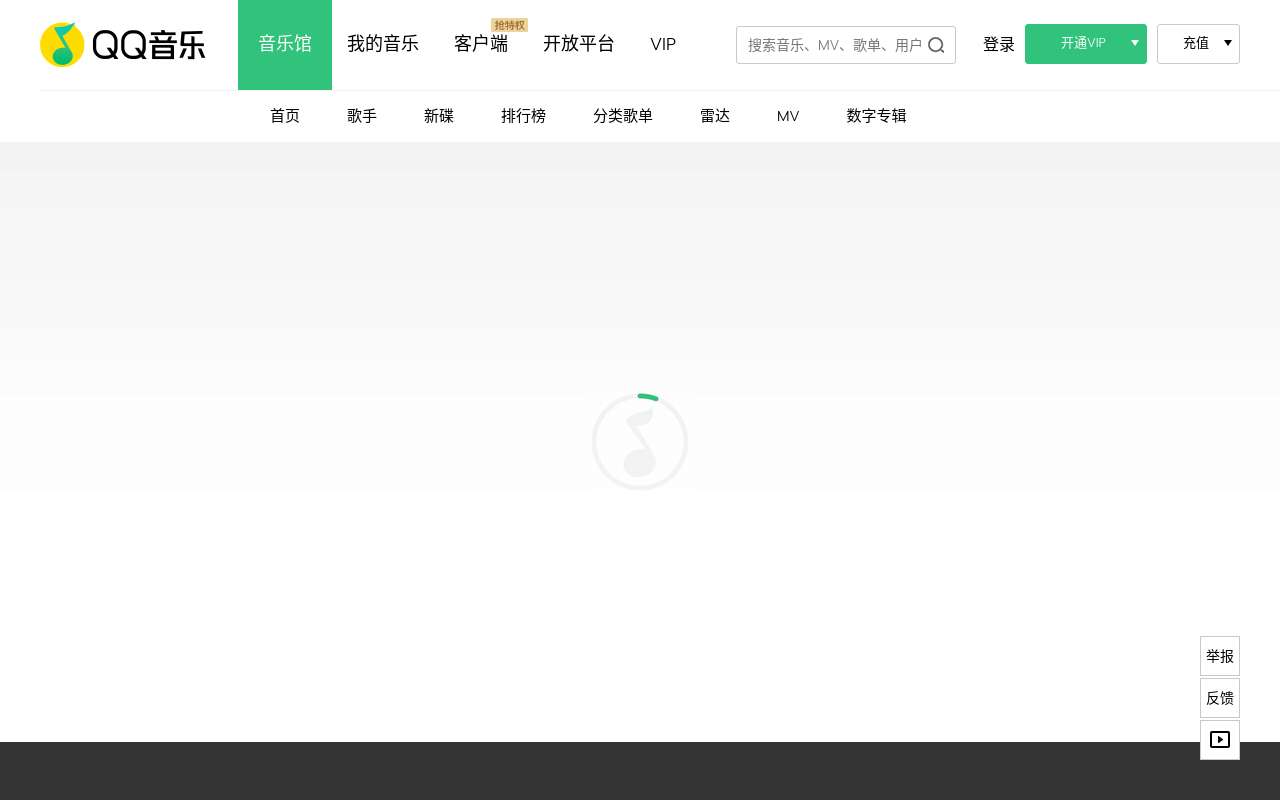The width and height of the screenshot is (1280, 800).
Task: Open the 歌手 submenu item
Action: [x=362, y=116]
